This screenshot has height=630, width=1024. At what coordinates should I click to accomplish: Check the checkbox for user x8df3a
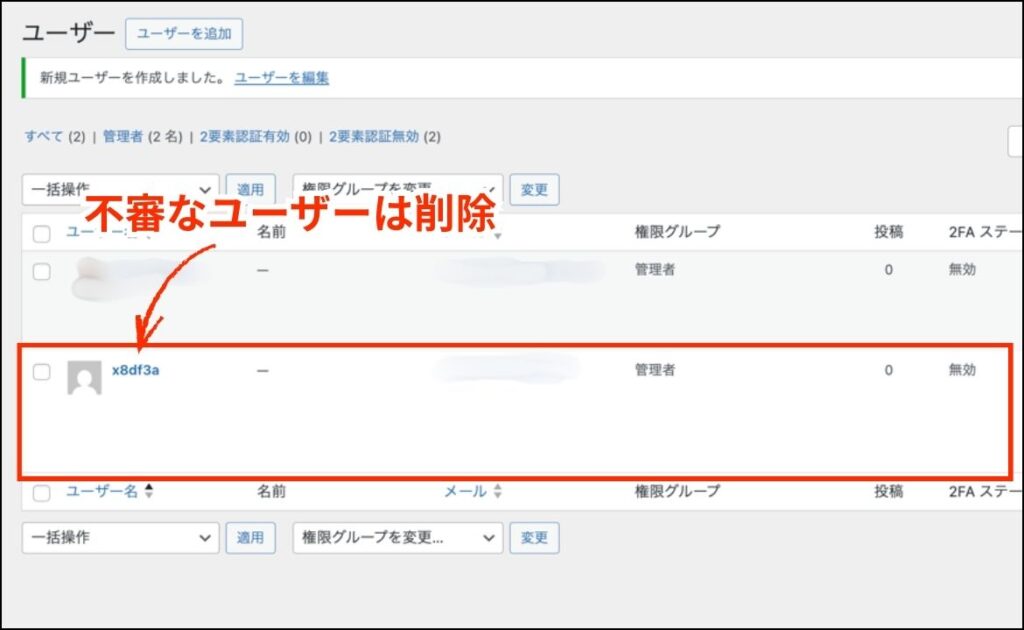pyautogui.click(x=41, y=372)
